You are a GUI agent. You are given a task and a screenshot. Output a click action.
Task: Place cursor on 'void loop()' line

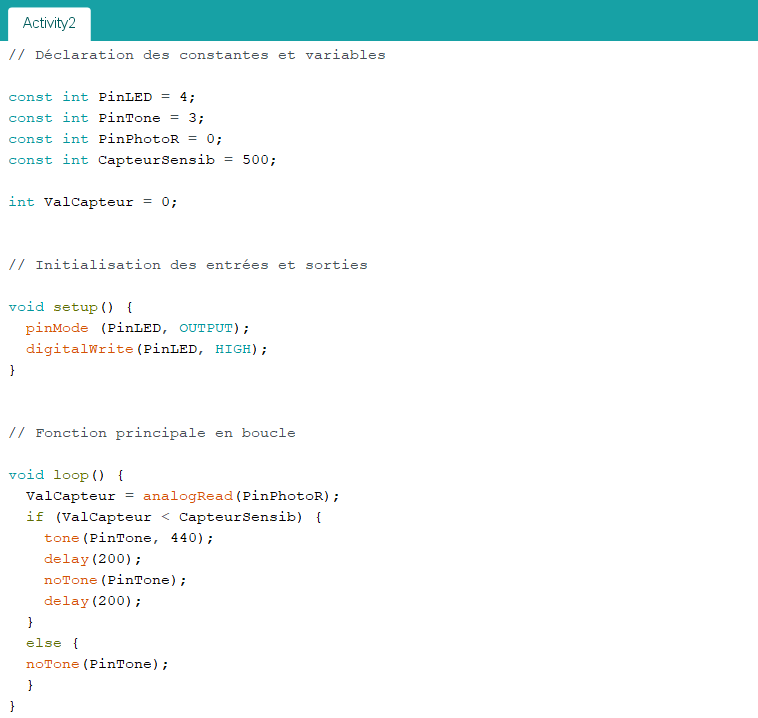pyautogui.click(x=66, y=475)
